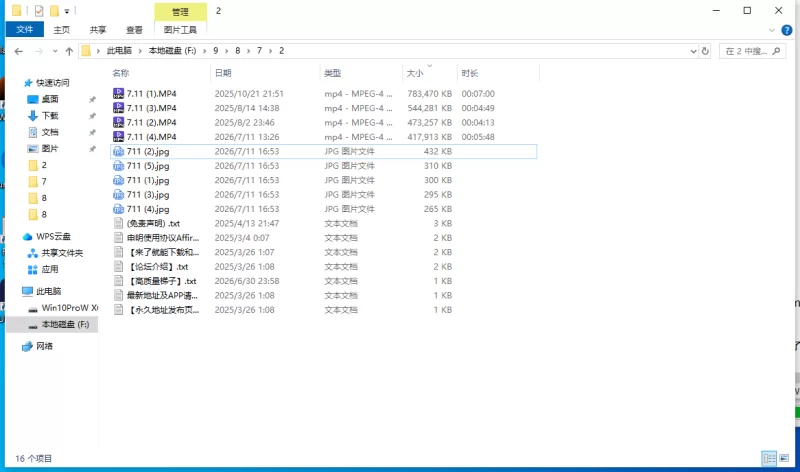
Task: Open 快速访问 in the navigation pane
Action: click(x=53, y=83)
